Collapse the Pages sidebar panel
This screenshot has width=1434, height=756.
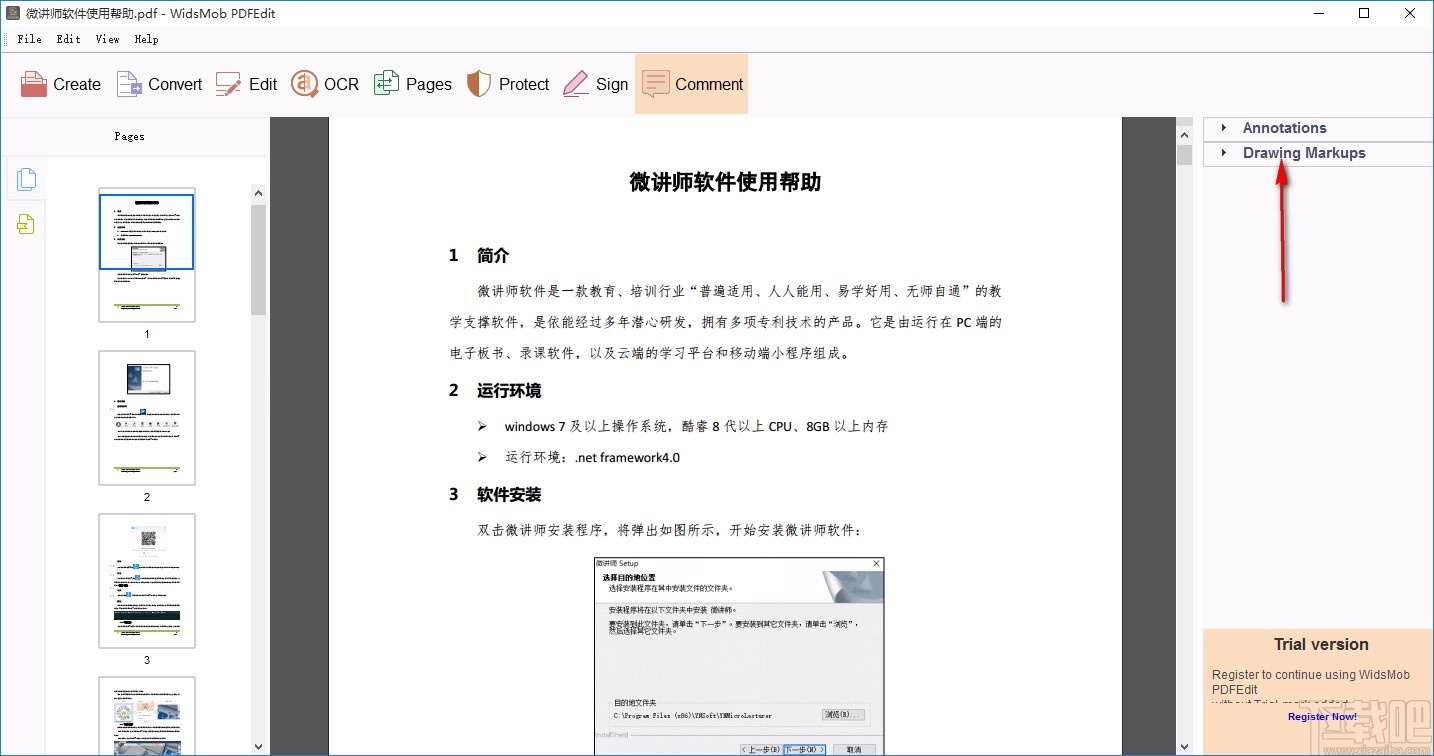[x=129, y=136]
